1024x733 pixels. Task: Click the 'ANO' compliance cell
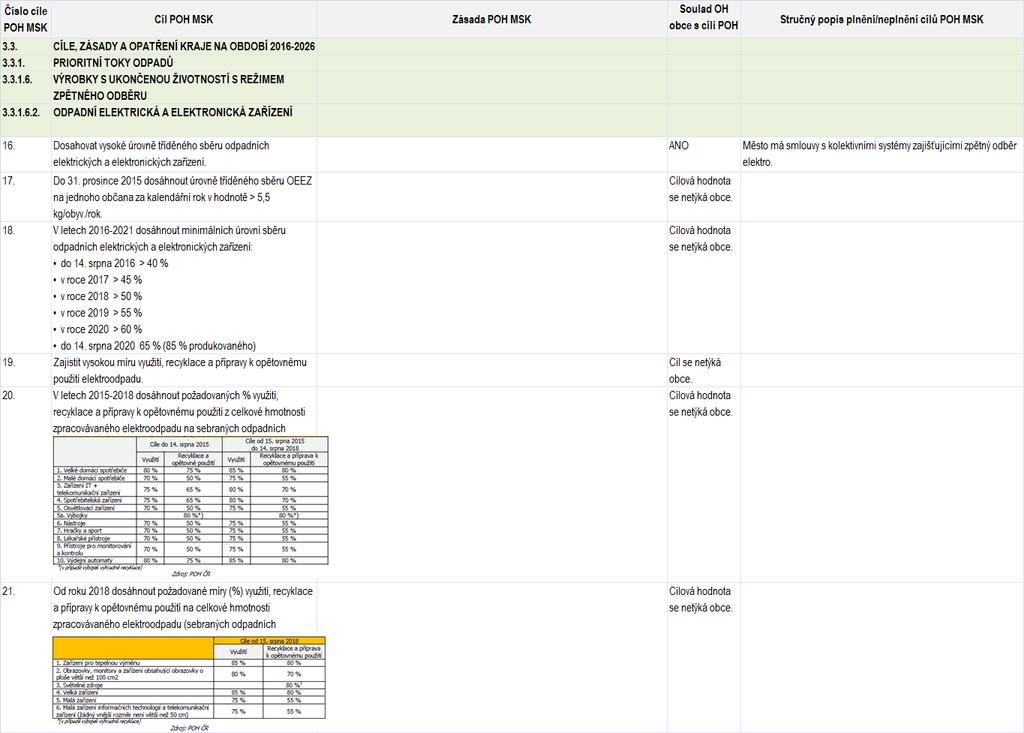(679, 146)
